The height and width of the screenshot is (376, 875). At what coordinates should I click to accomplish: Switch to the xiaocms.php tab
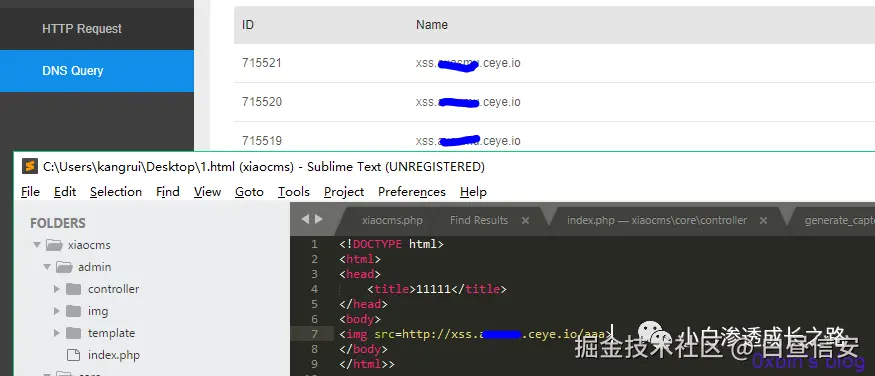(x=392, y=220)
